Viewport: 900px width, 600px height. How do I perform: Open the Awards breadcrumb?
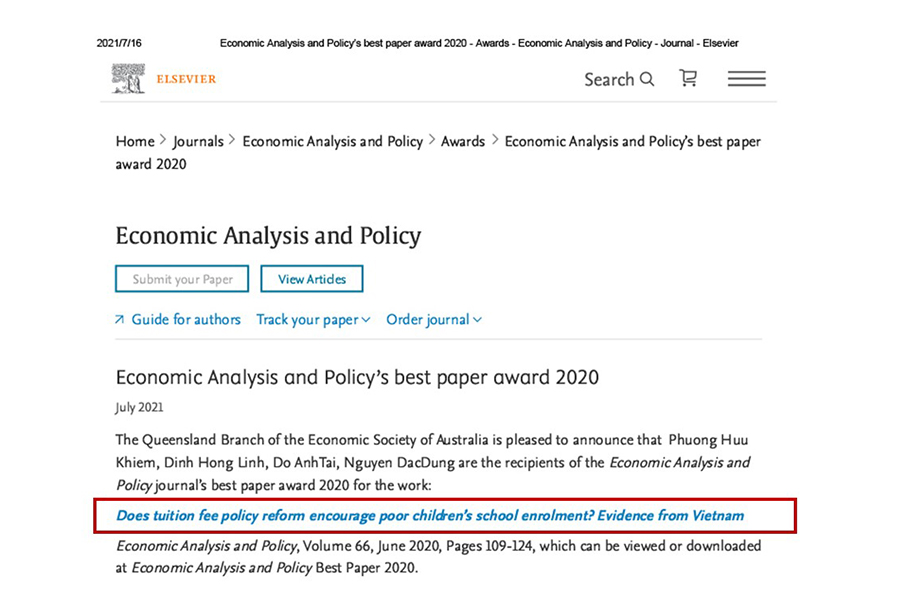463,141
